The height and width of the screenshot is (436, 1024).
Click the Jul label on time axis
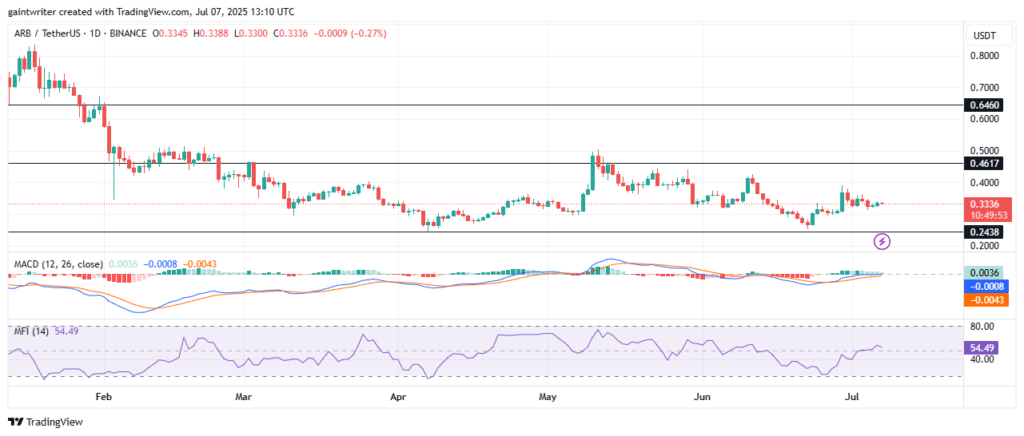tap(852, 396)
